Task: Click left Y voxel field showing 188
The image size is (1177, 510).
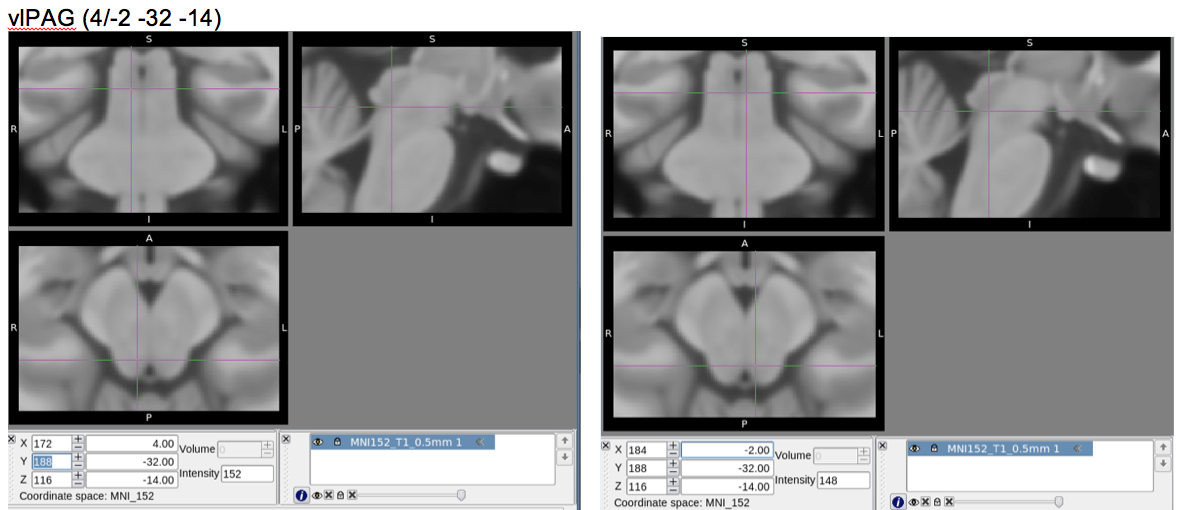Action: 50,461
